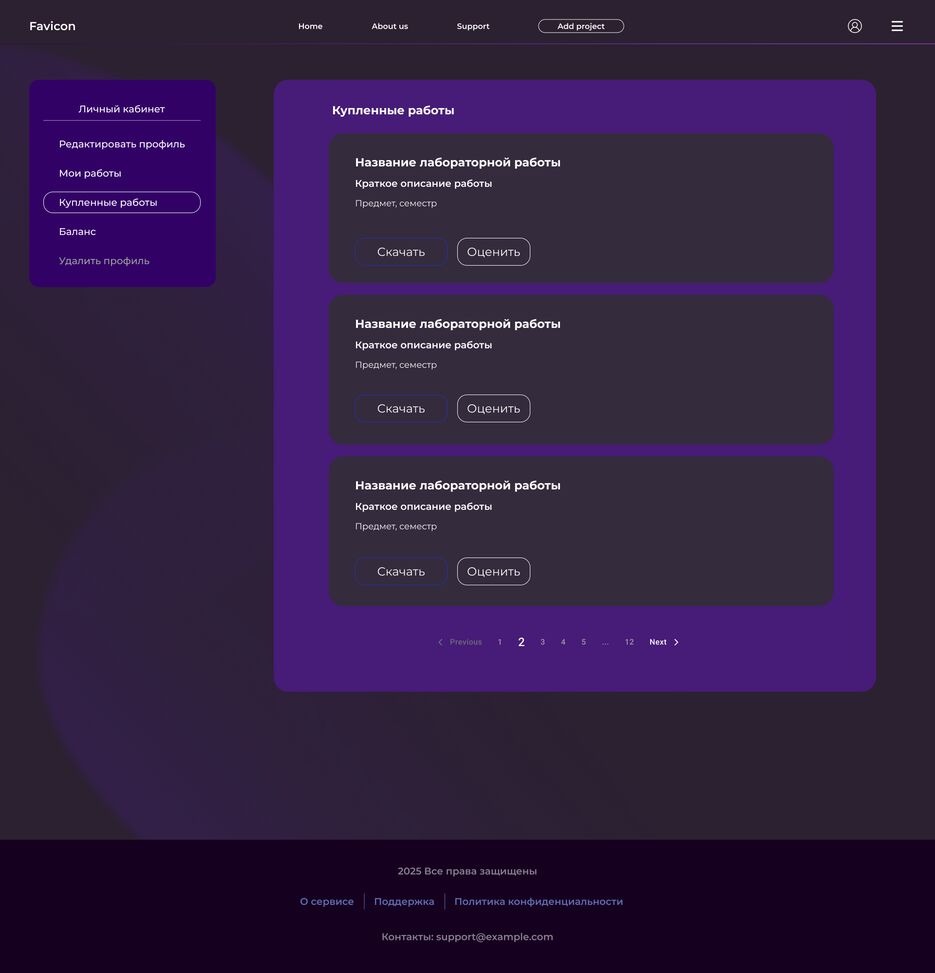Viewport: 935px width, 973px height.
Task: Open the user profile icon
Action: click(854, 26)
